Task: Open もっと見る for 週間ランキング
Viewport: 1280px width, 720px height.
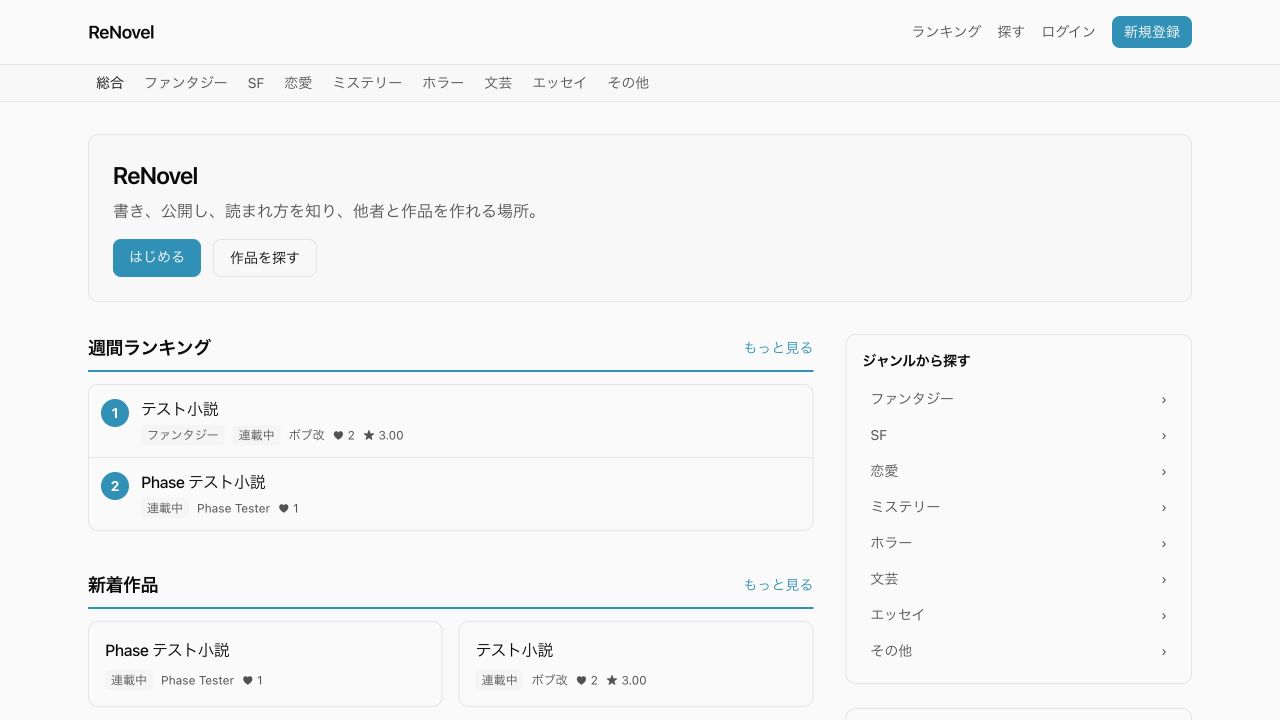Action: (778, 348)
